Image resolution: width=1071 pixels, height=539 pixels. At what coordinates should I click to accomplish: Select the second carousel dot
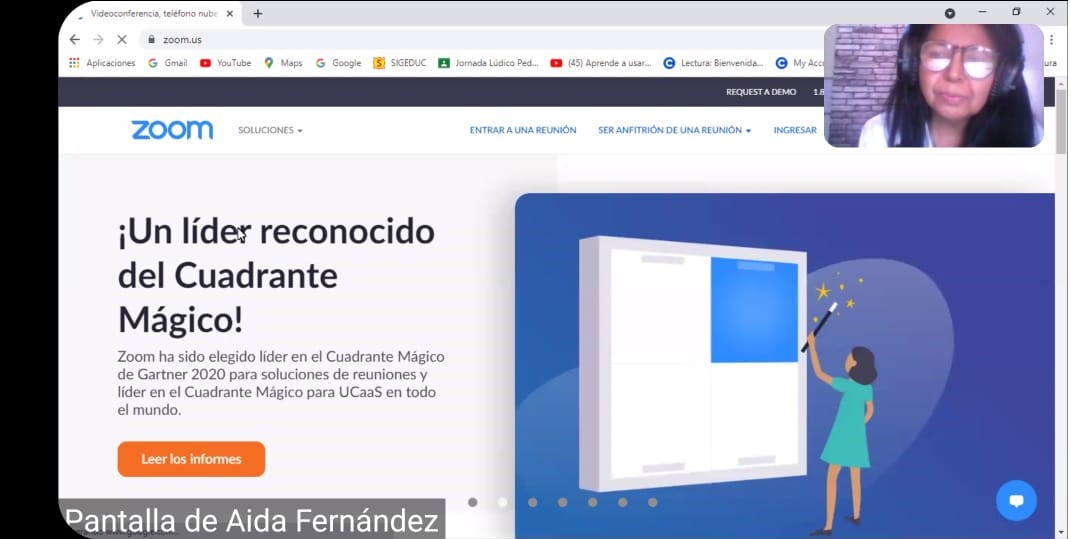coord(503,502)
